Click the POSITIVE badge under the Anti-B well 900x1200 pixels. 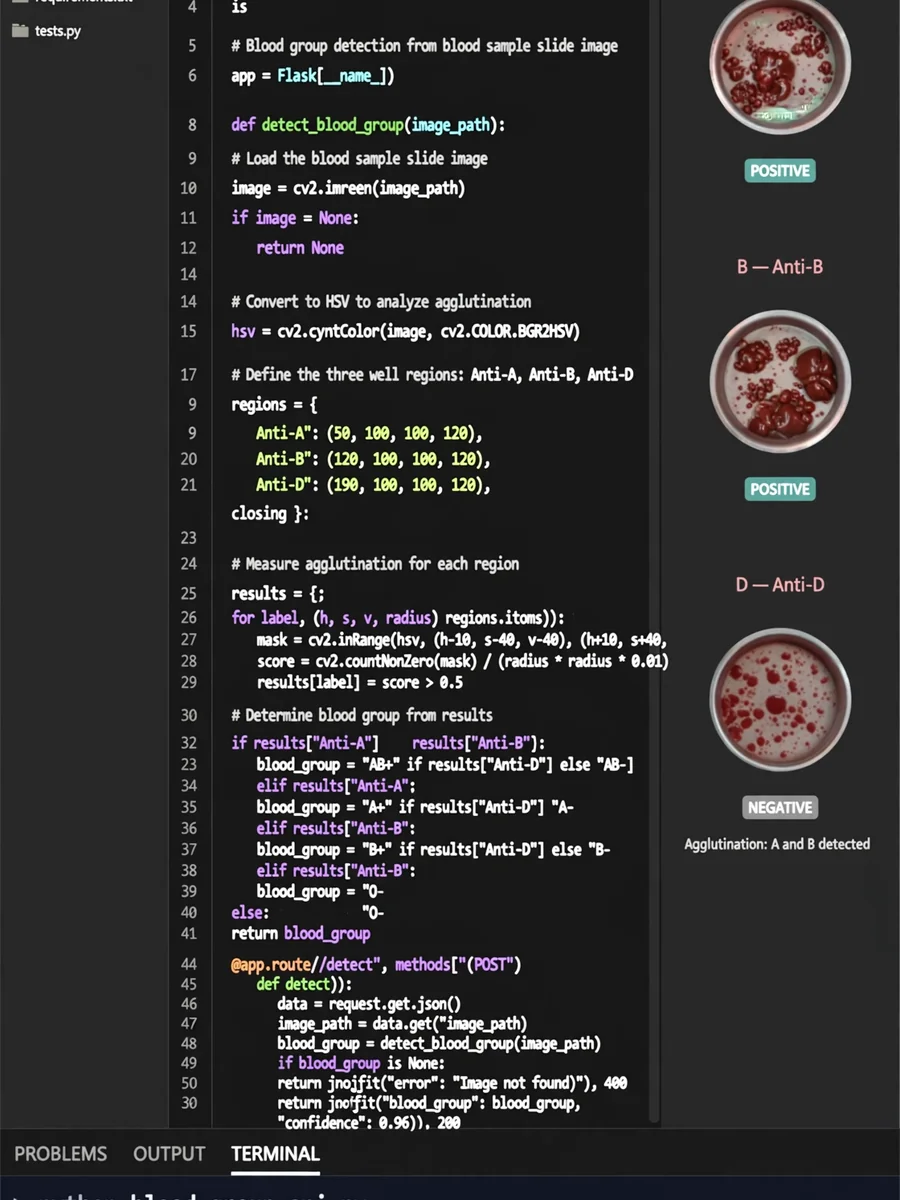pyautogui.click(x=780, y=489)
